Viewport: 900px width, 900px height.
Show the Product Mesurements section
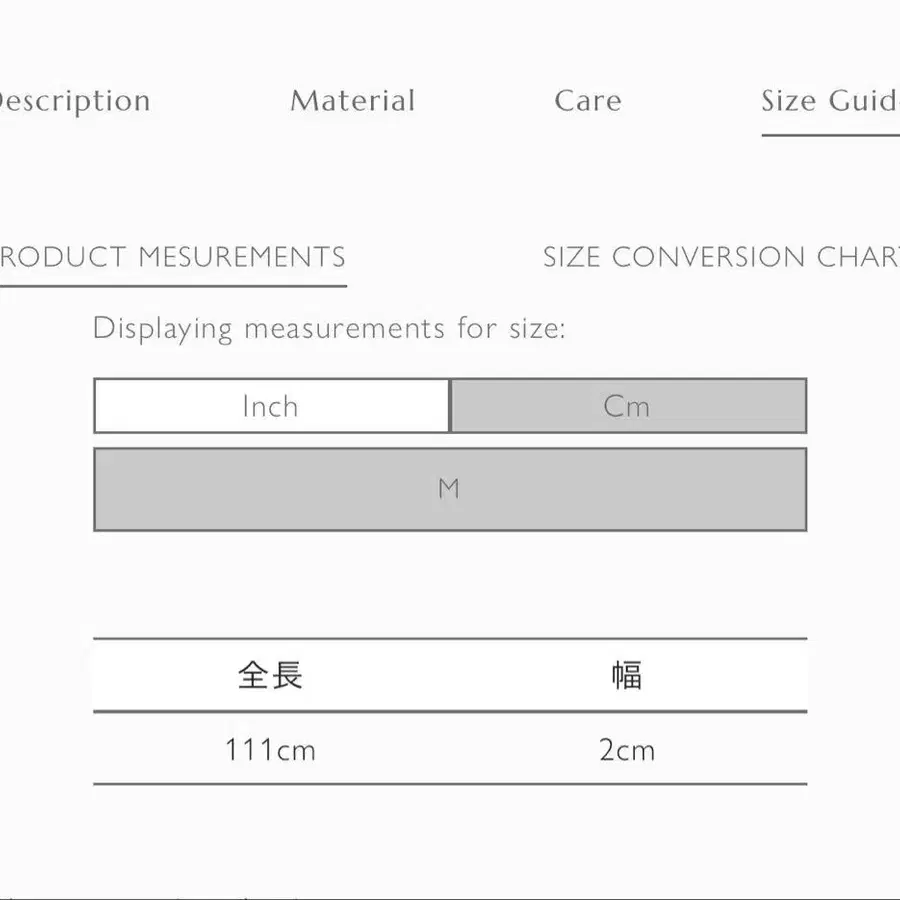(x=172, y=257)
